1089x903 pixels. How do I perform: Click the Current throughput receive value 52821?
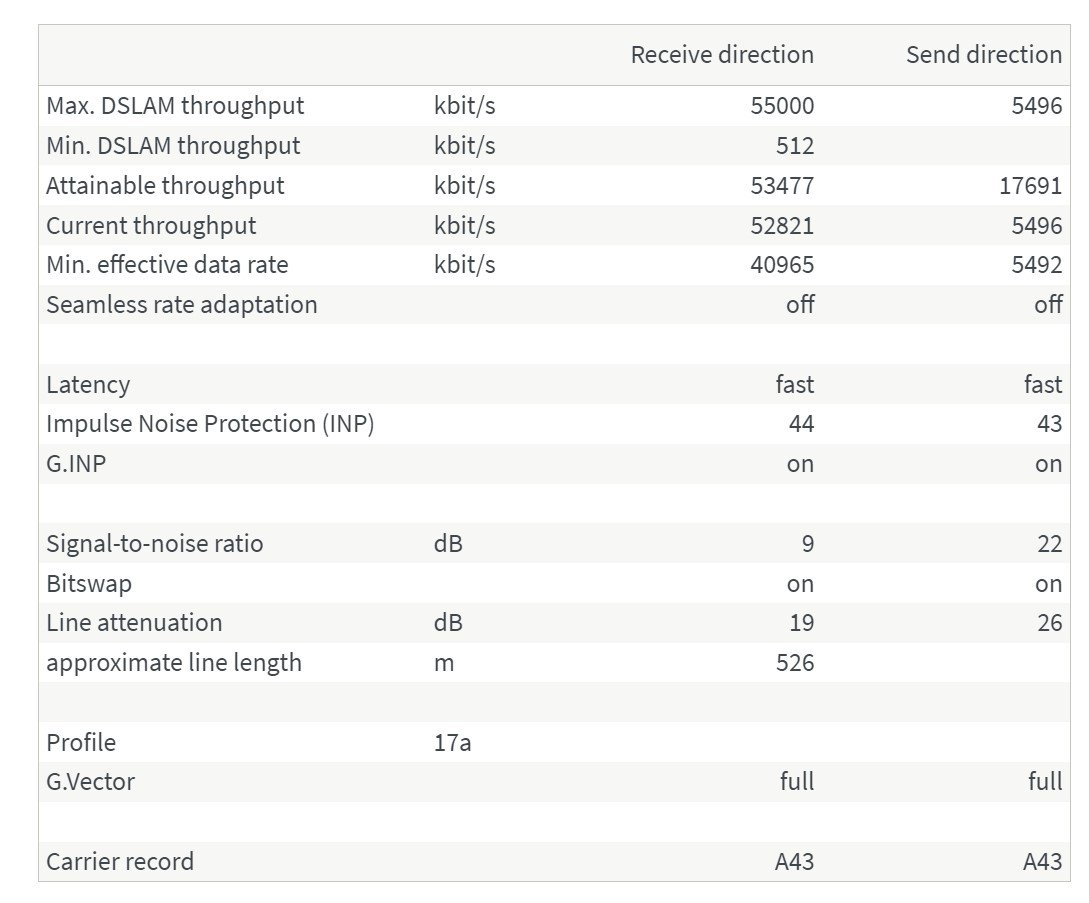point(782,225)
